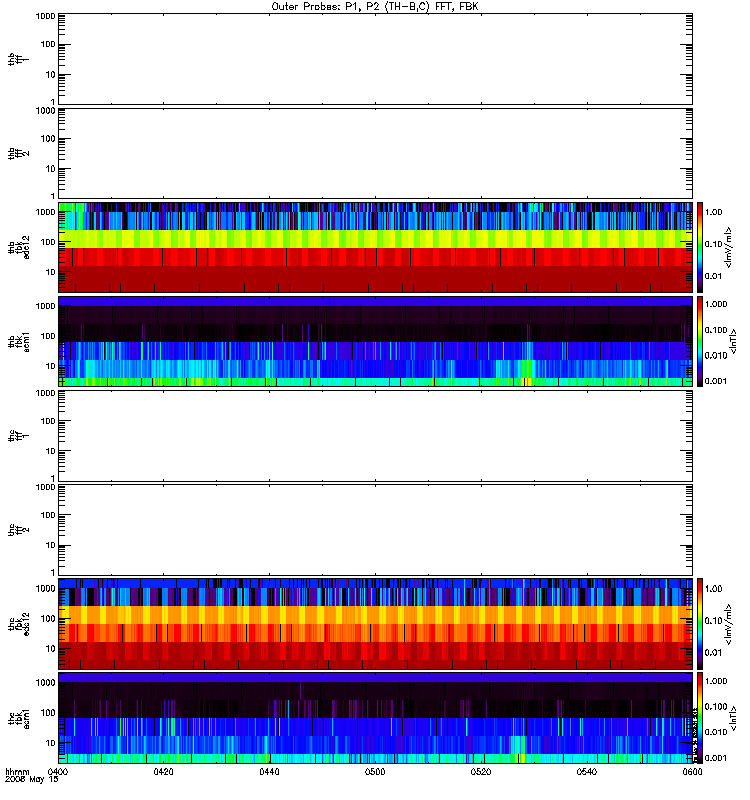Click the 0540 time axis label

(x=587, y=771)
